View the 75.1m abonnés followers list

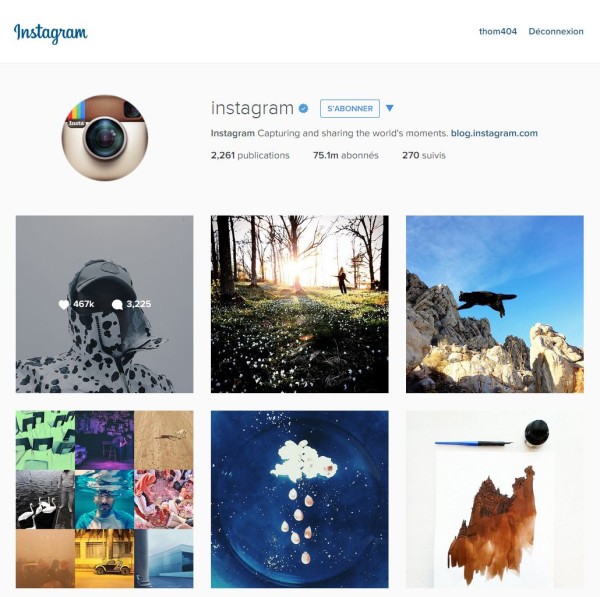[x=346, y=155]
